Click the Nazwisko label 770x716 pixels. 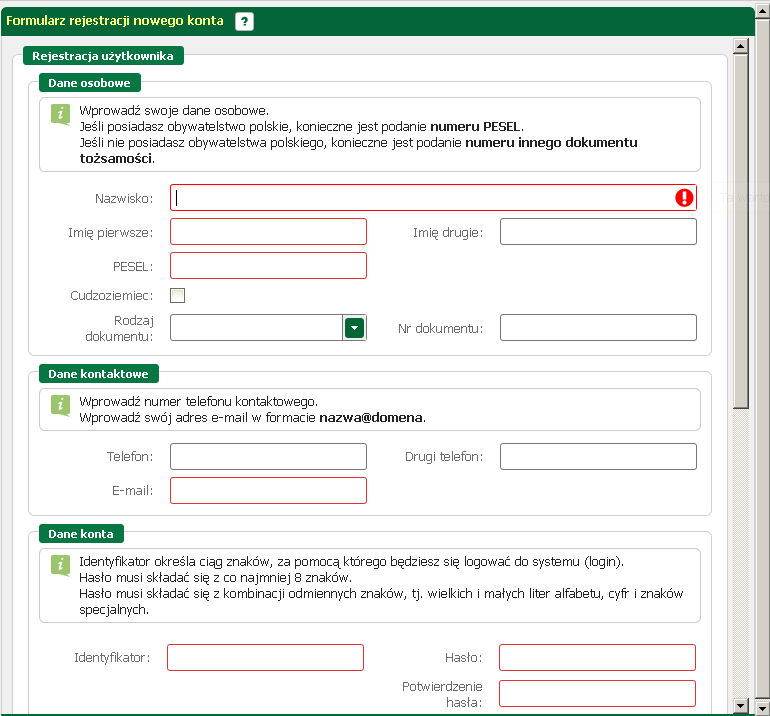click(x=124, y=198)
